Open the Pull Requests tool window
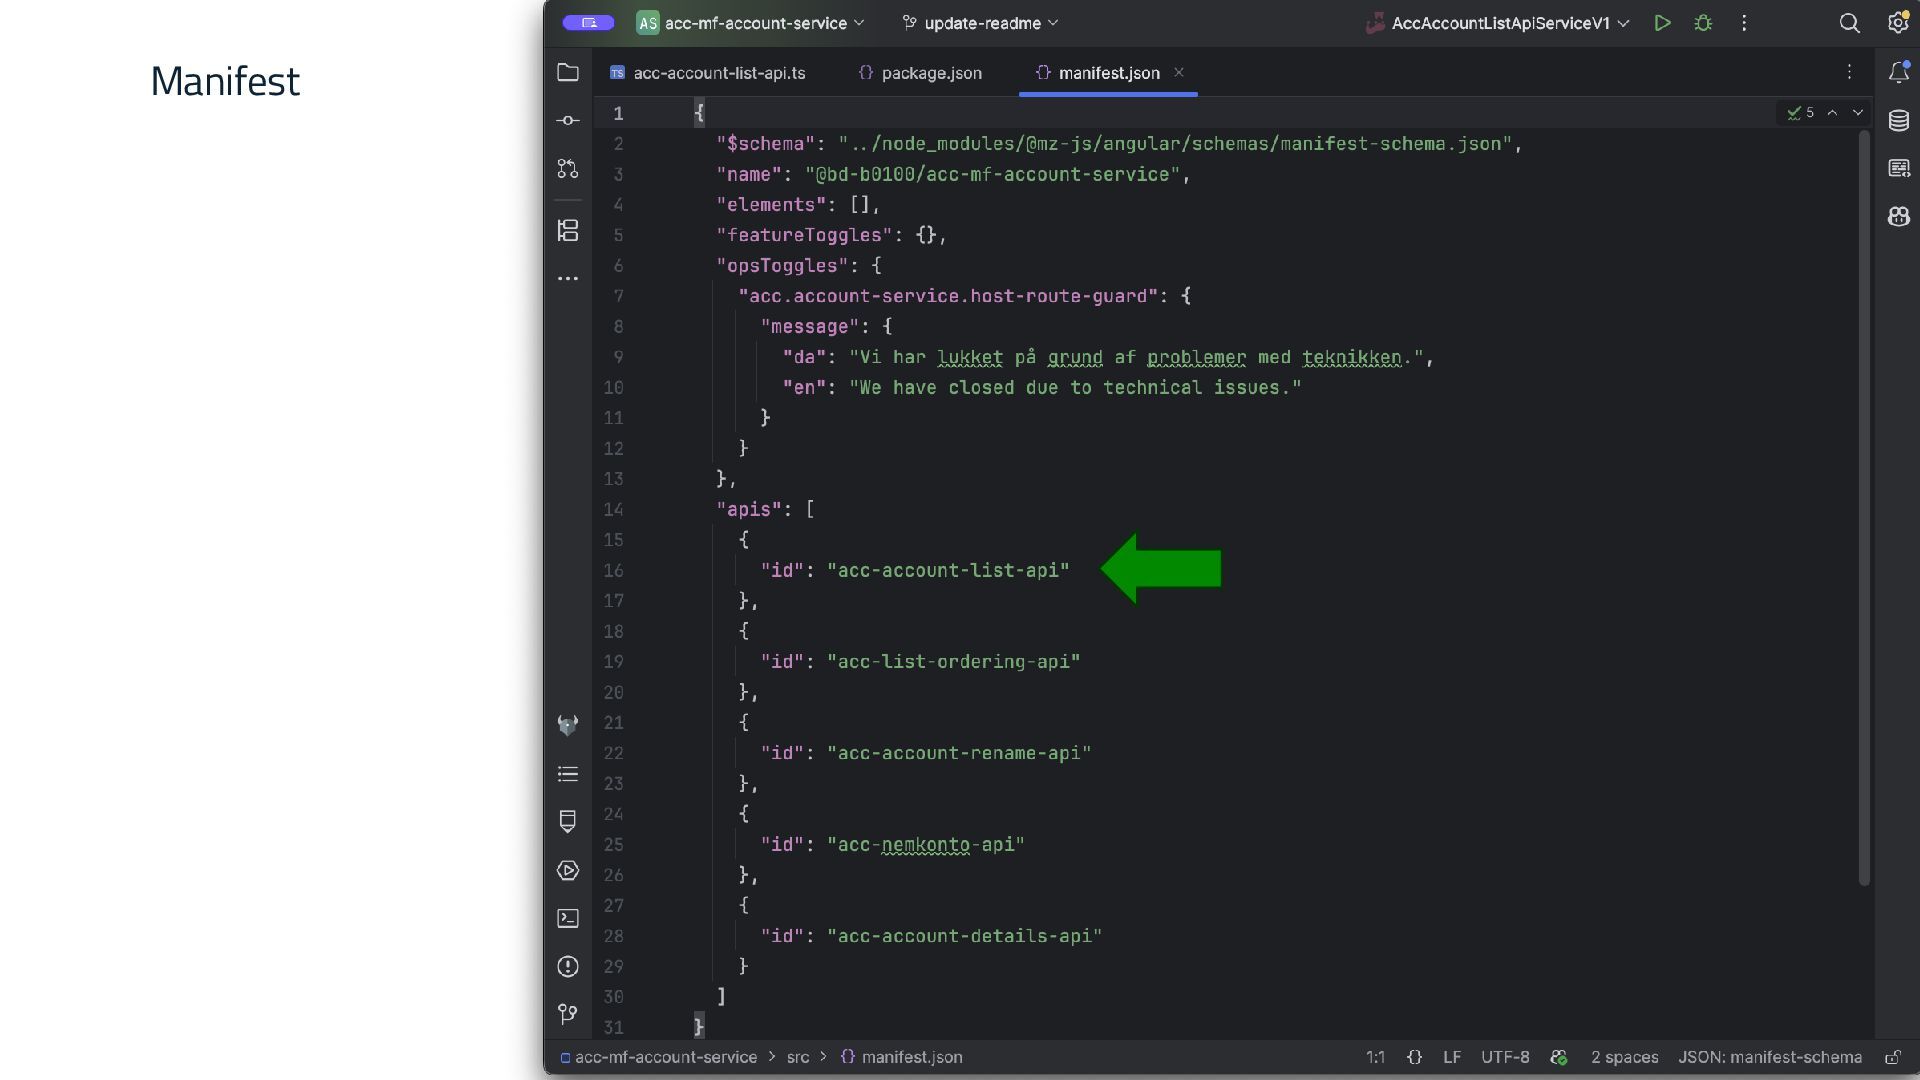Image resolution: width=1920 pixels, height=1080 pixels. 568,169
